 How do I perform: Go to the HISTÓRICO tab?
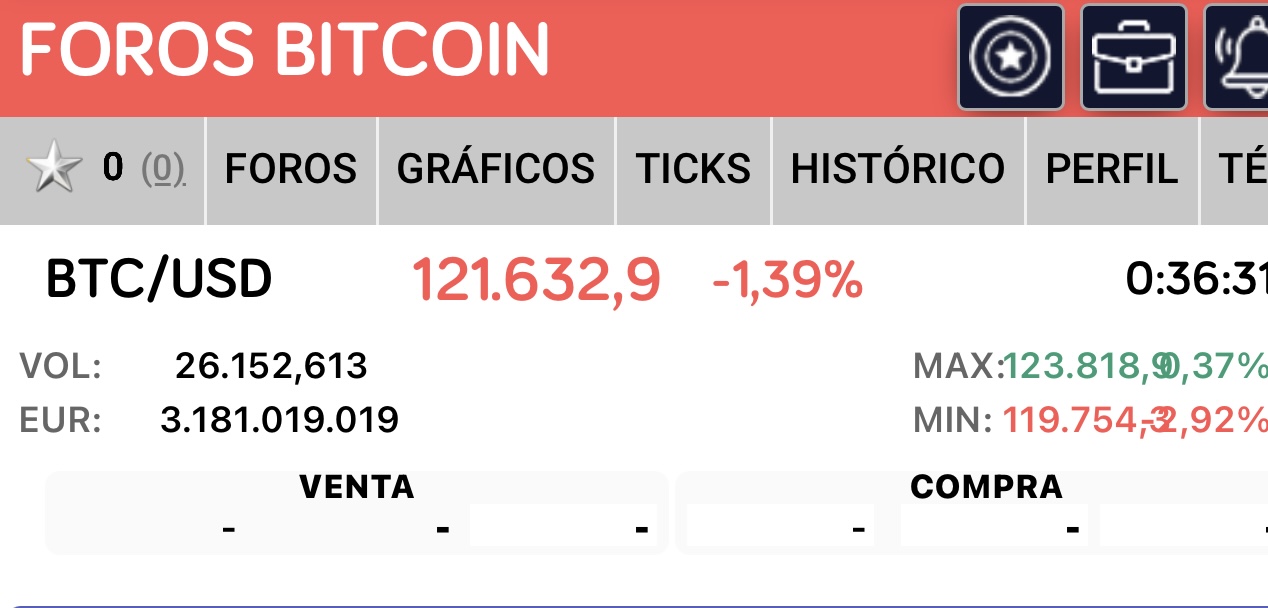pyautogui.click(x=898, y=169)
